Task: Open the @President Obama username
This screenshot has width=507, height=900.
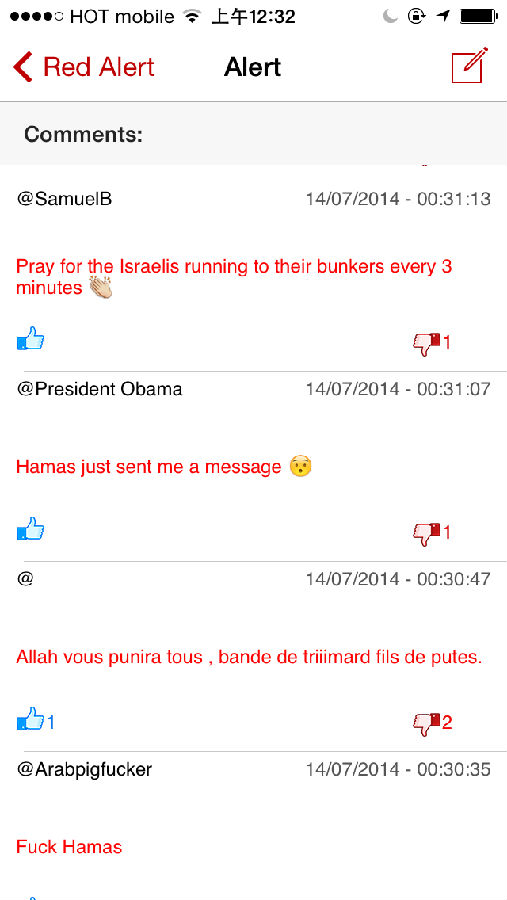Action: click(x=99, y=389)
